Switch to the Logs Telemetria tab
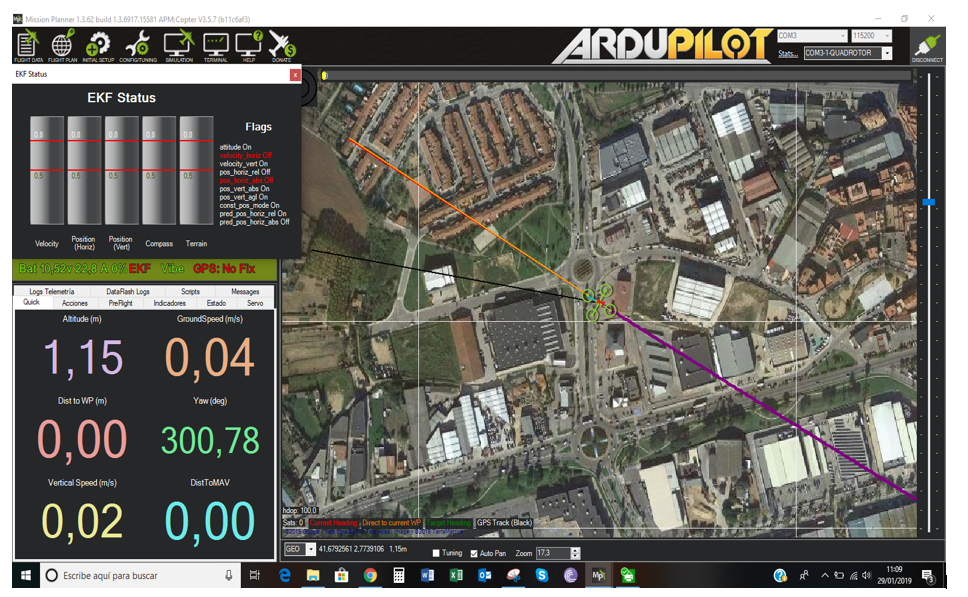This screenshot has height=597, width=968. click(x=52, y=291)
